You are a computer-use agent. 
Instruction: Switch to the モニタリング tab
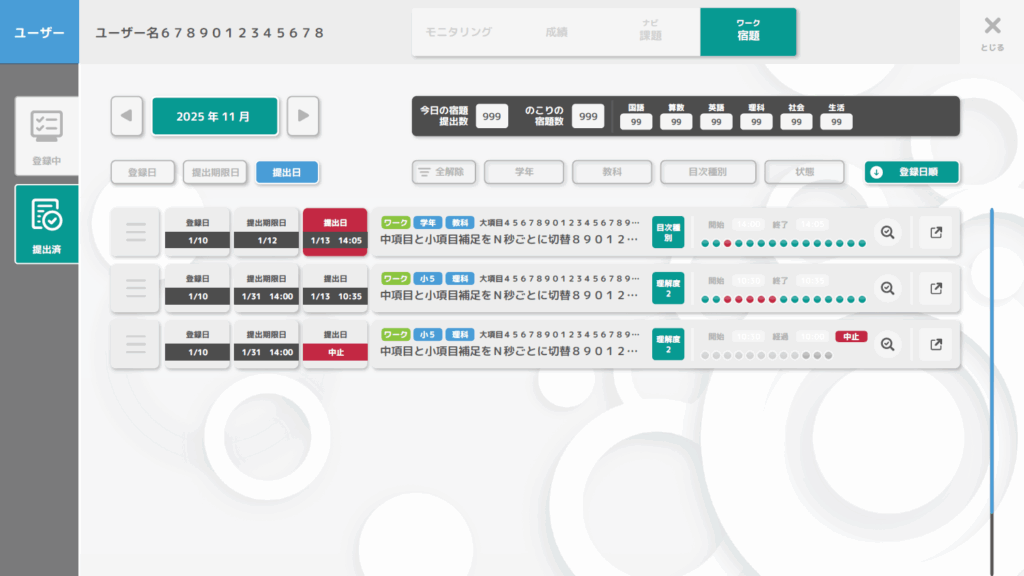coord(459,32)
